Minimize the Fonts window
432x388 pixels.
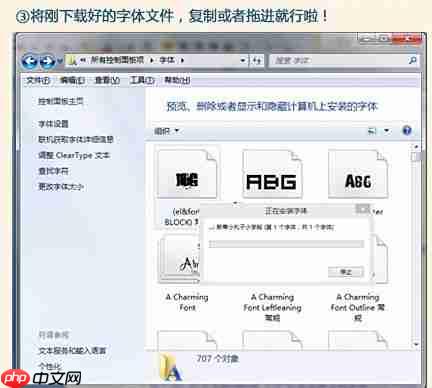pos(367,38)
